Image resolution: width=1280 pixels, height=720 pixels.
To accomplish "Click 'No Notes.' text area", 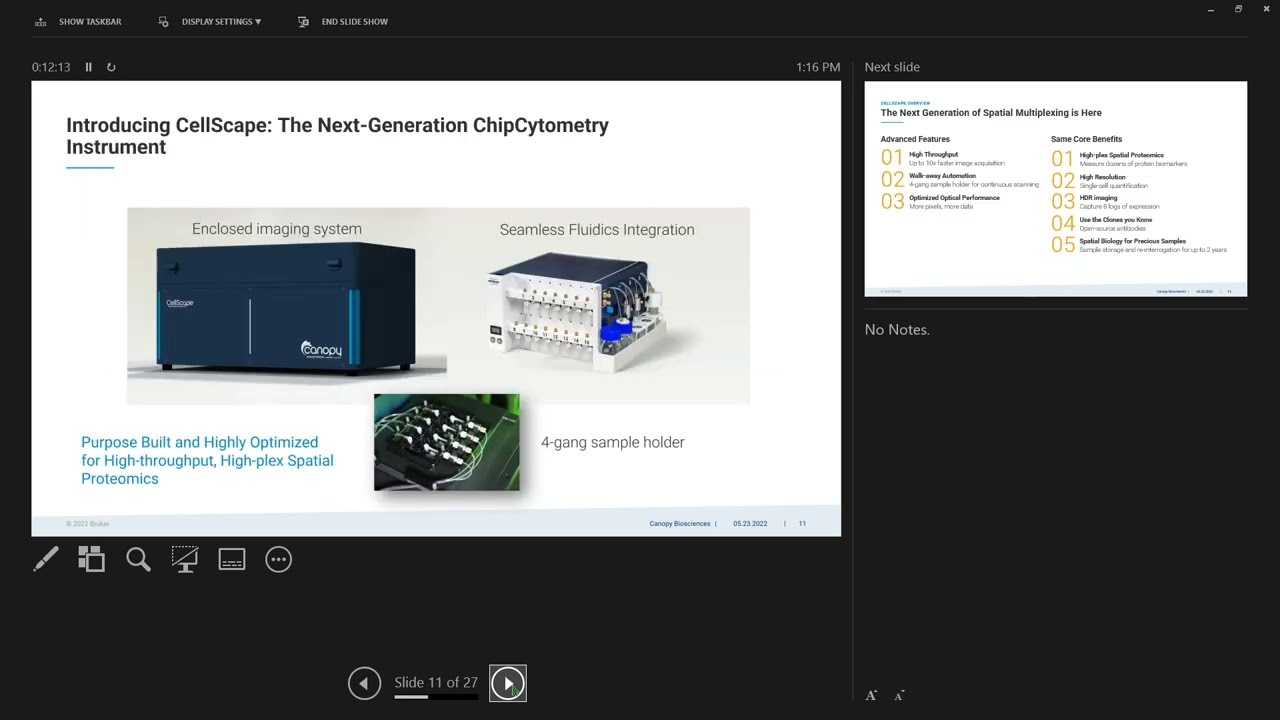I will click(897, 329).
